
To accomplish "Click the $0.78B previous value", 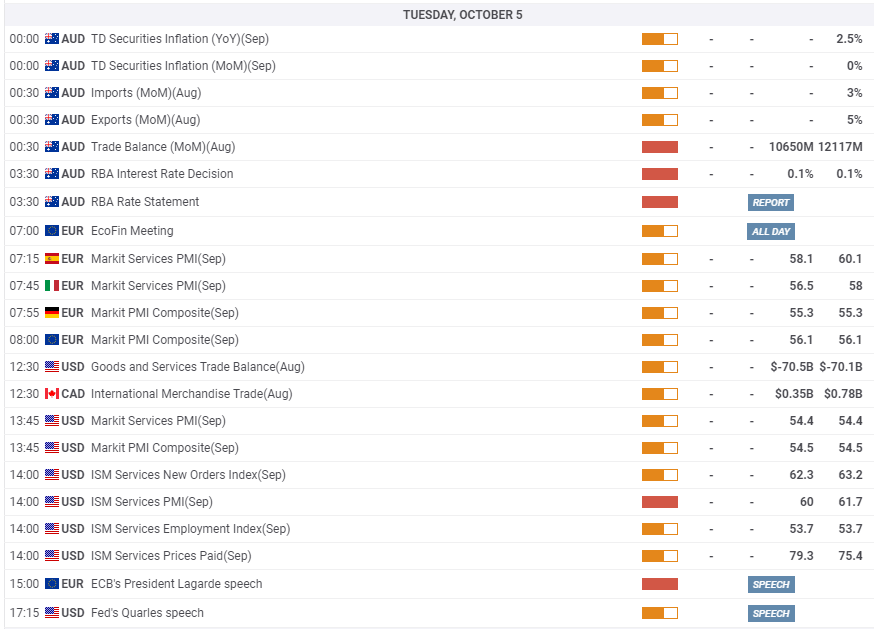I will [843, 394].
